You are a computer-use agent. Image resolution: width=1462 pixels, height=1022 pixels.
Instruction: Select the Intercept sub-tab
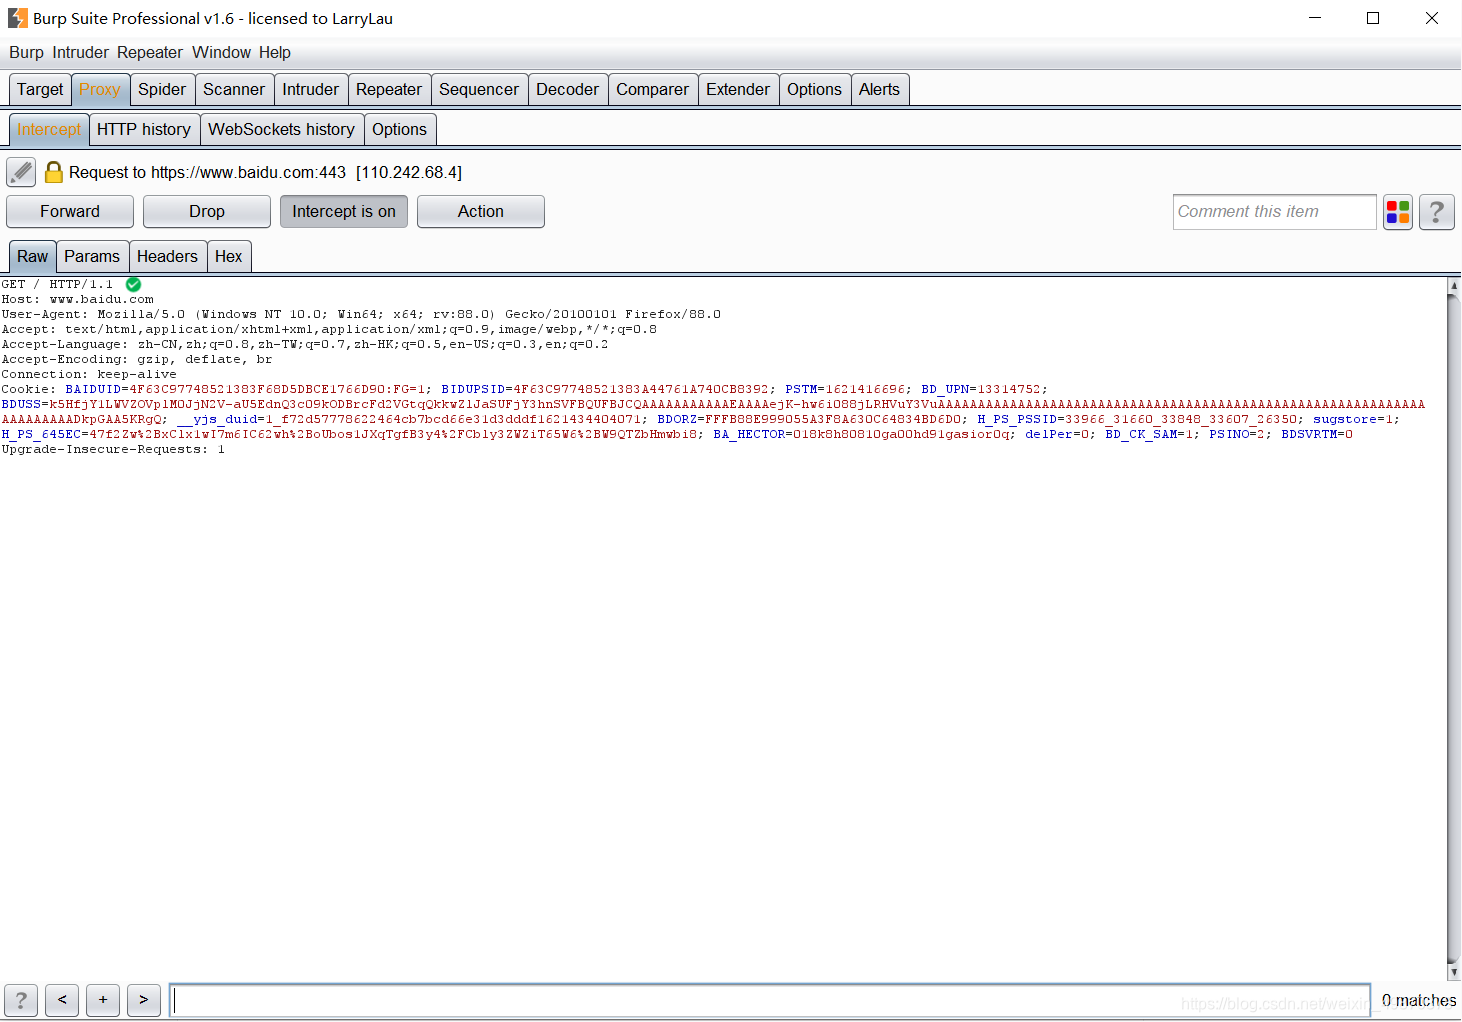click(x=49, y=129)
